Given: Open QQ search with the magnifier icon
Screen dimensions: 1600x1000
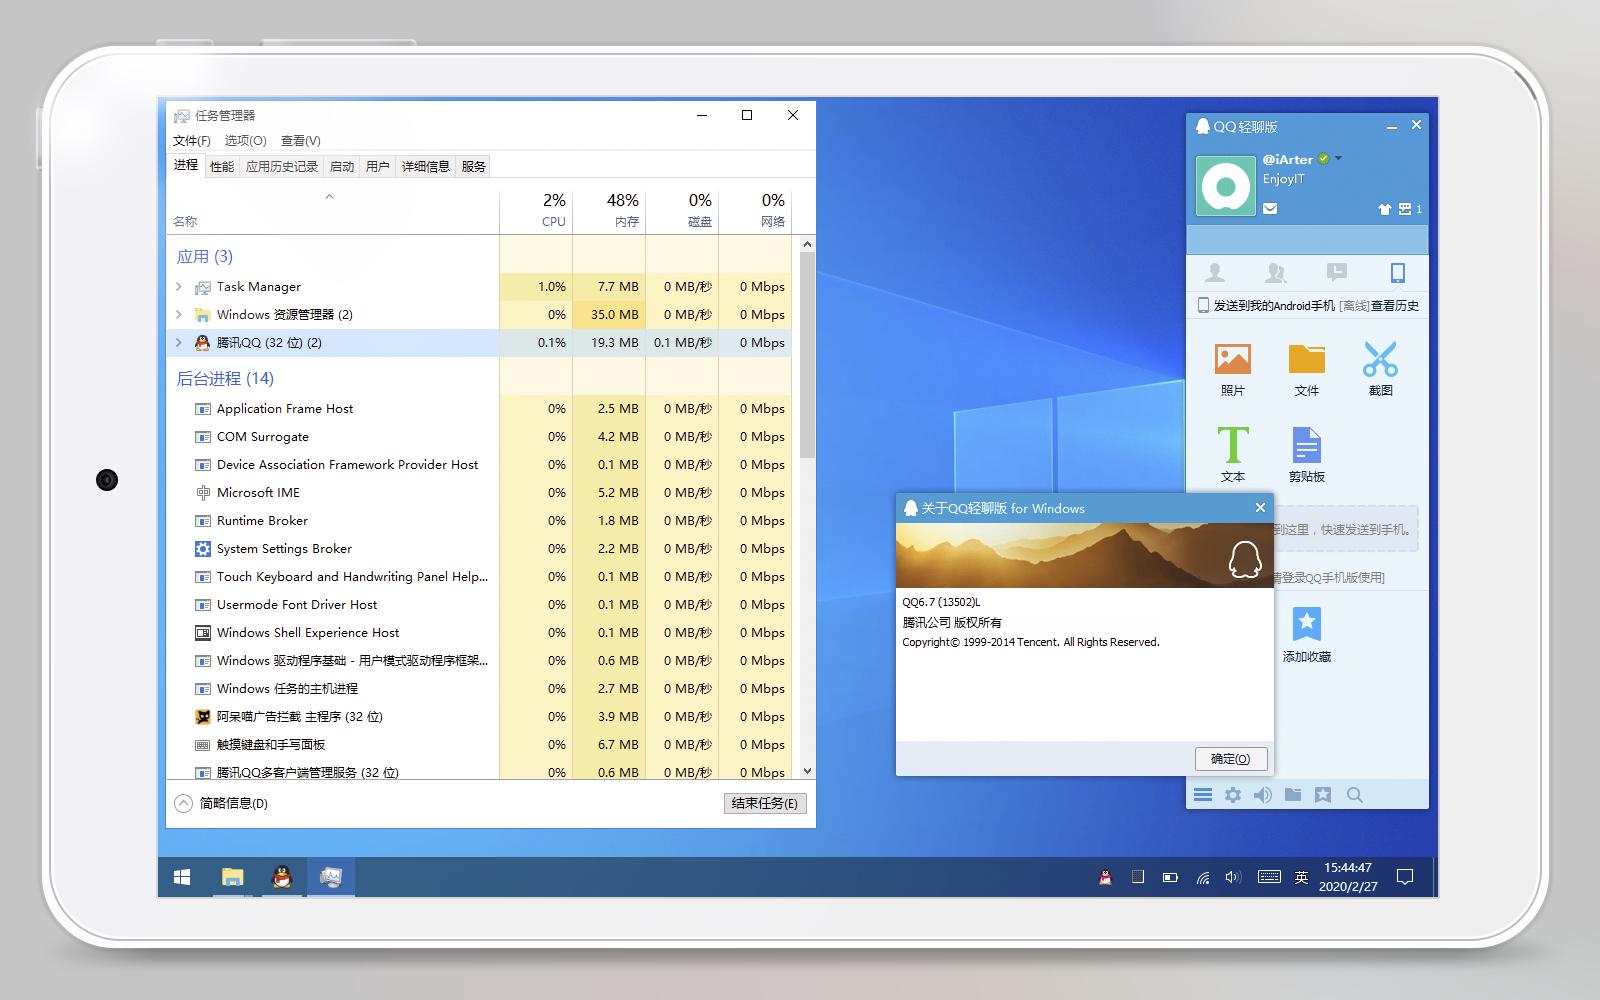Looking at the screenshot, I should [x=1355, y=794].
